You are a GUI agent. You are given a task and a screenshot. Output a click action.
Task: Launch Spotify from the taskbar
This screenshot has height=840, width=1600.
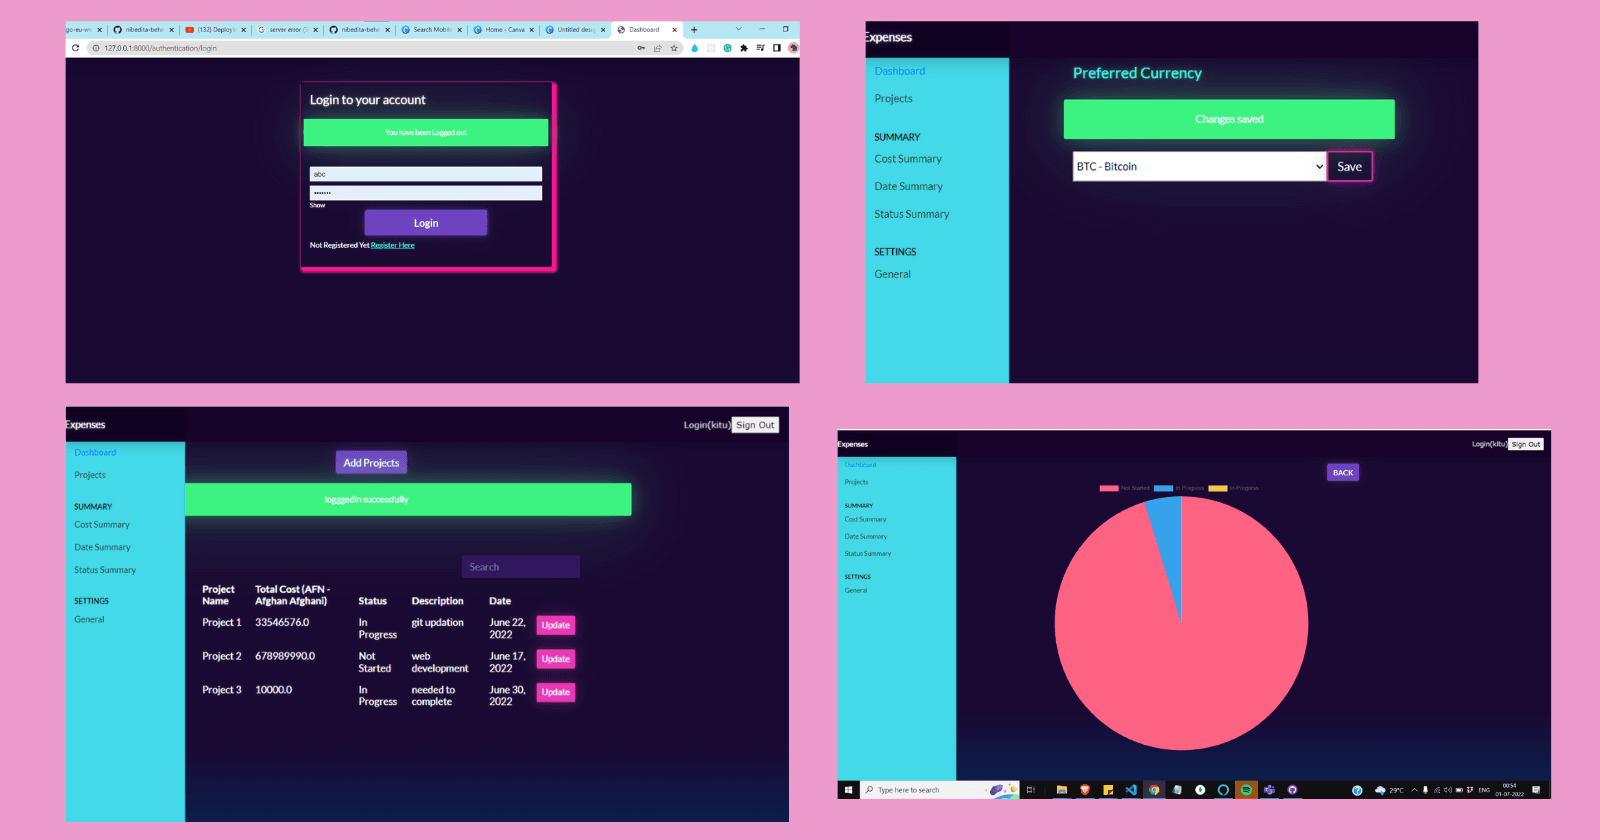(x=1246, y=790)
